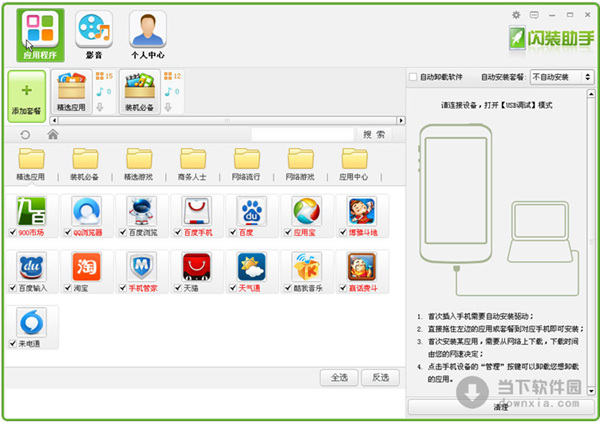
Task: Click the 清理 button
Action: point(501,407)
